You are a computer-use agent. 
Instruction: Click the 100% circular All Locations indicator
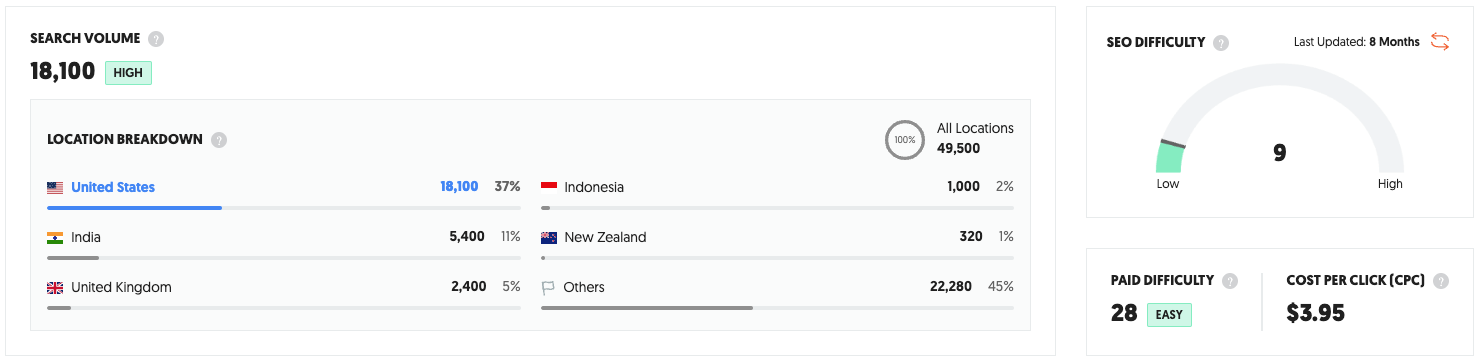point(905,140)
